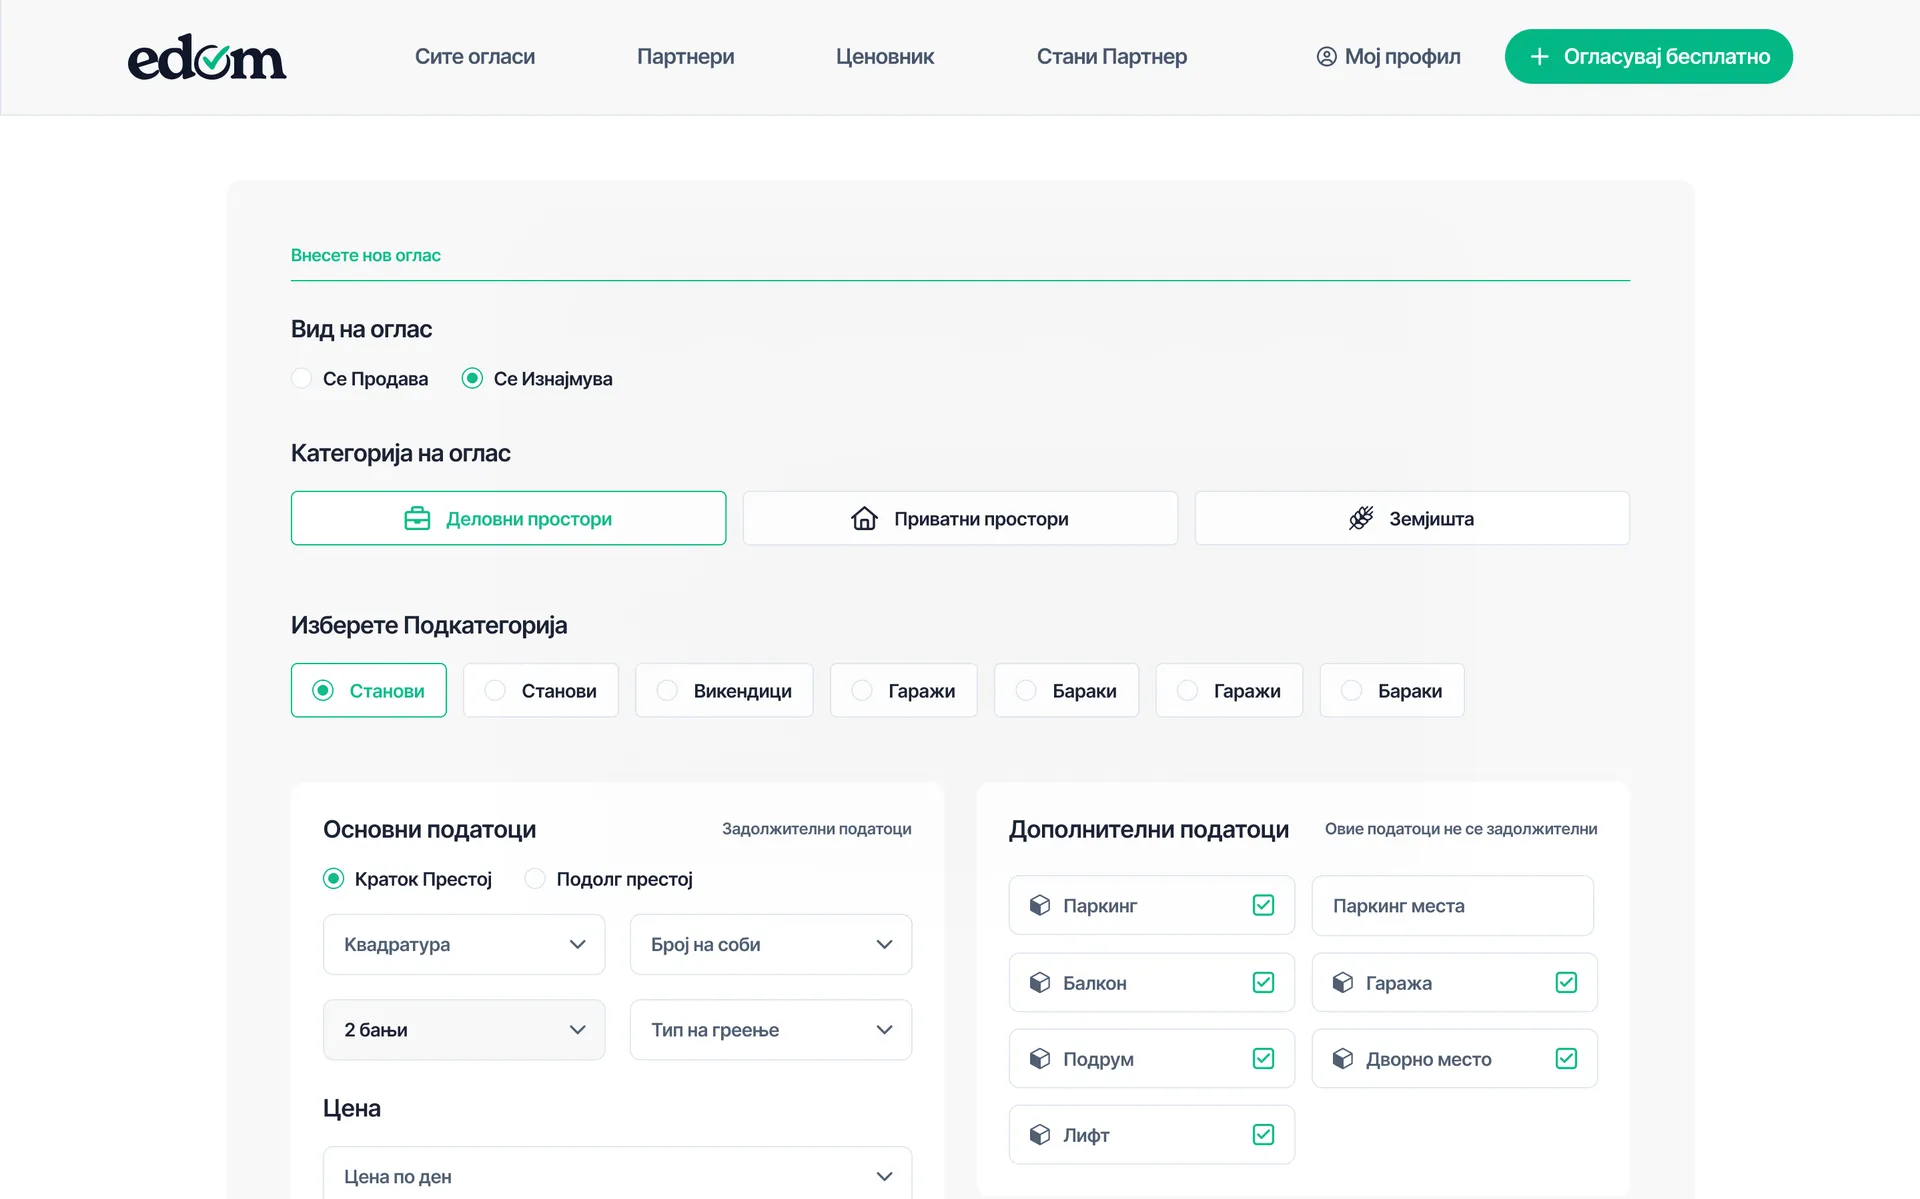Viewport: 1920px width, 1199px height.
Task: Open Мој профил link
Action: tap(1388, 57)
